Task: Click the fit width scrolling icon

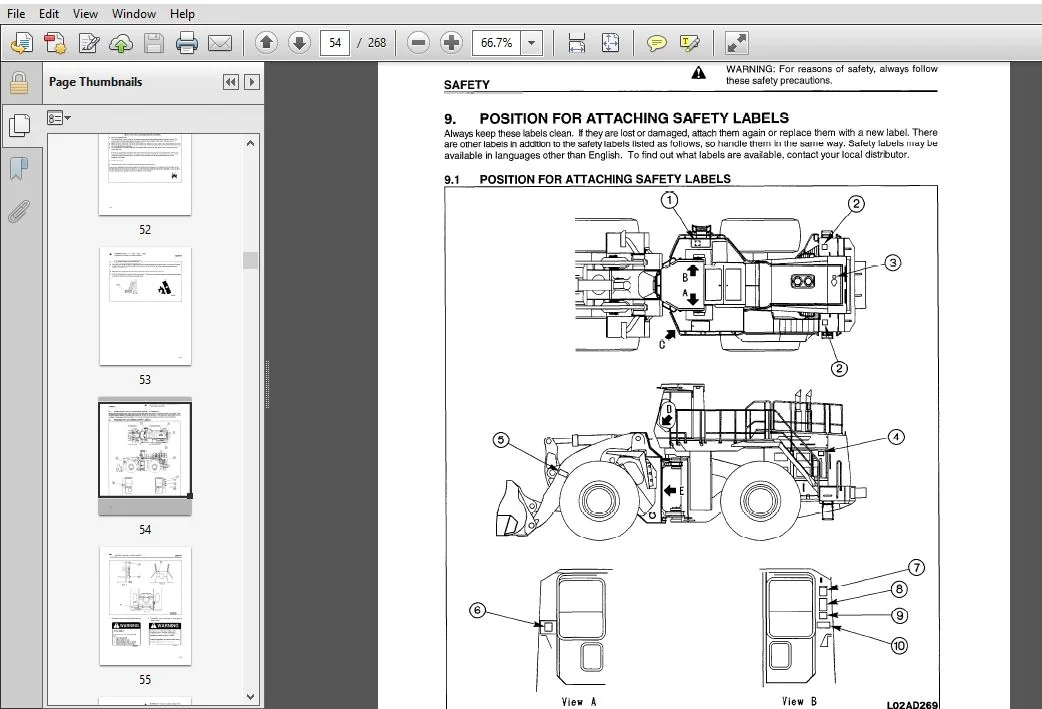Action: point(577,43)
